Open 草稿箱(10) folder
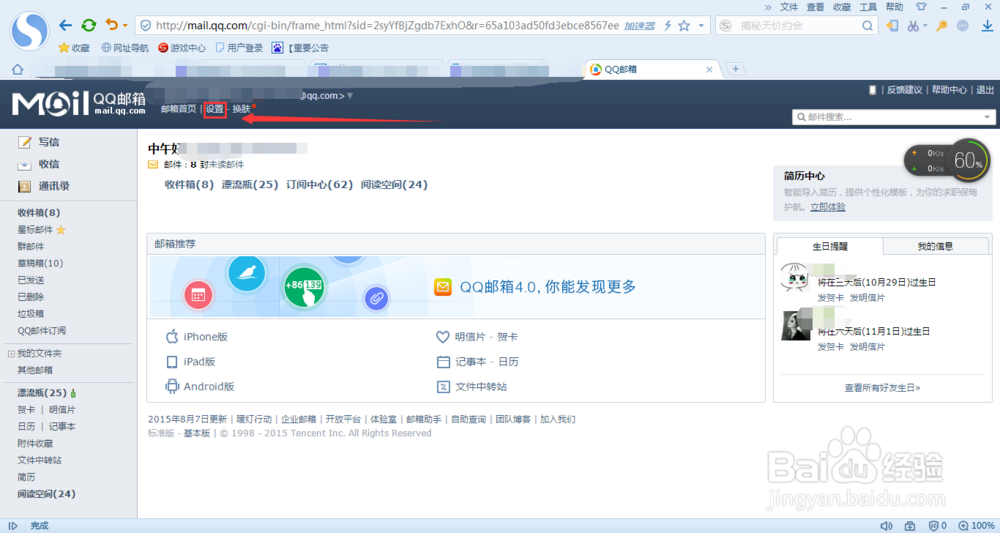Image resolution: width=1000 pixels, height=533 pixels. click(x=40, y=263)
